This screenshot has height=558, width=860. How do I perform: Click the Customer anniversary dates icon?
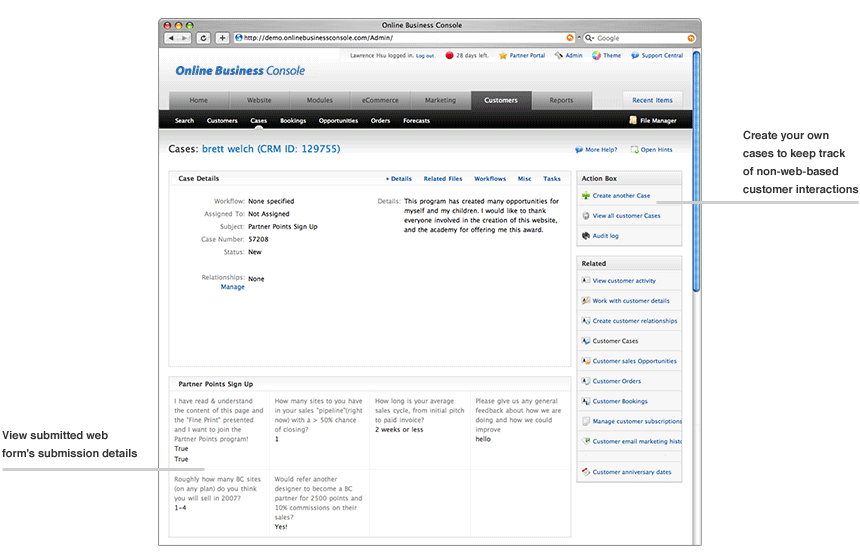pyautogui.click(x=585, y=472)
